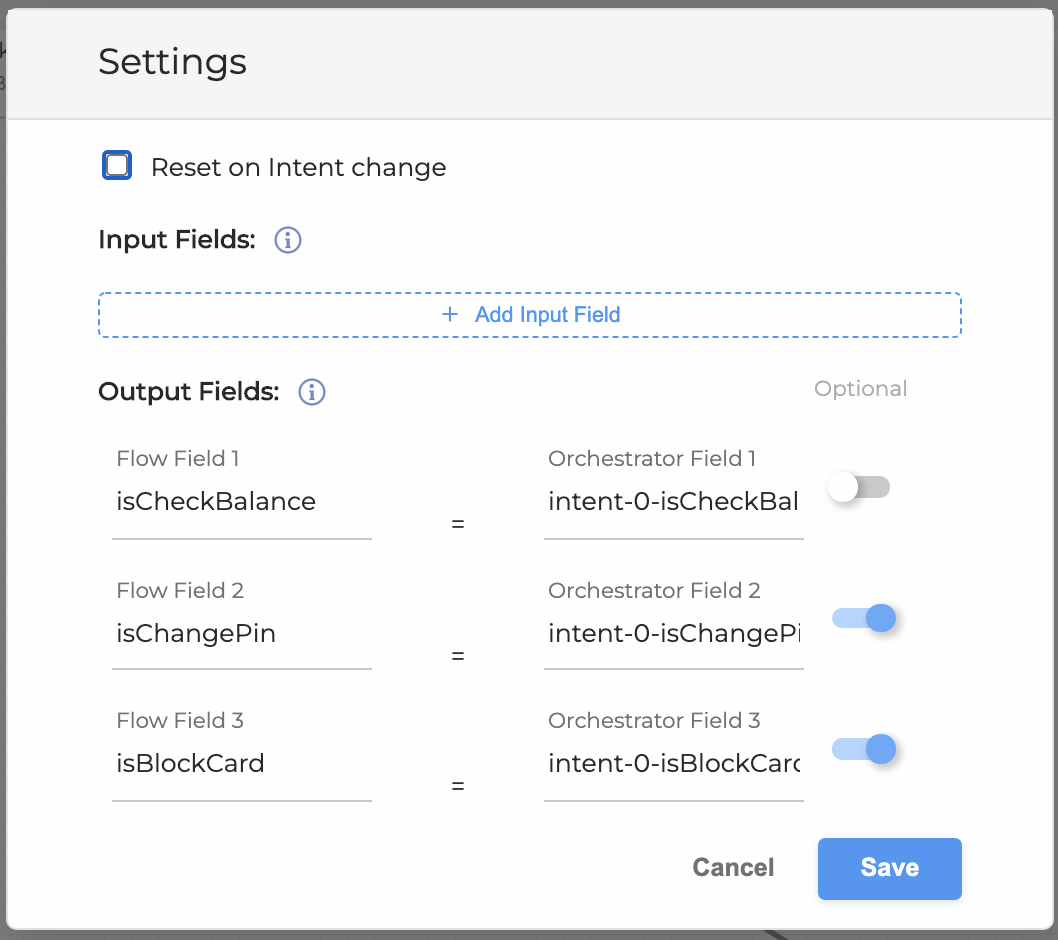Click Orchestrator Field 1 input
Viewport: 1058px width, 940px height.
point(673,502)
